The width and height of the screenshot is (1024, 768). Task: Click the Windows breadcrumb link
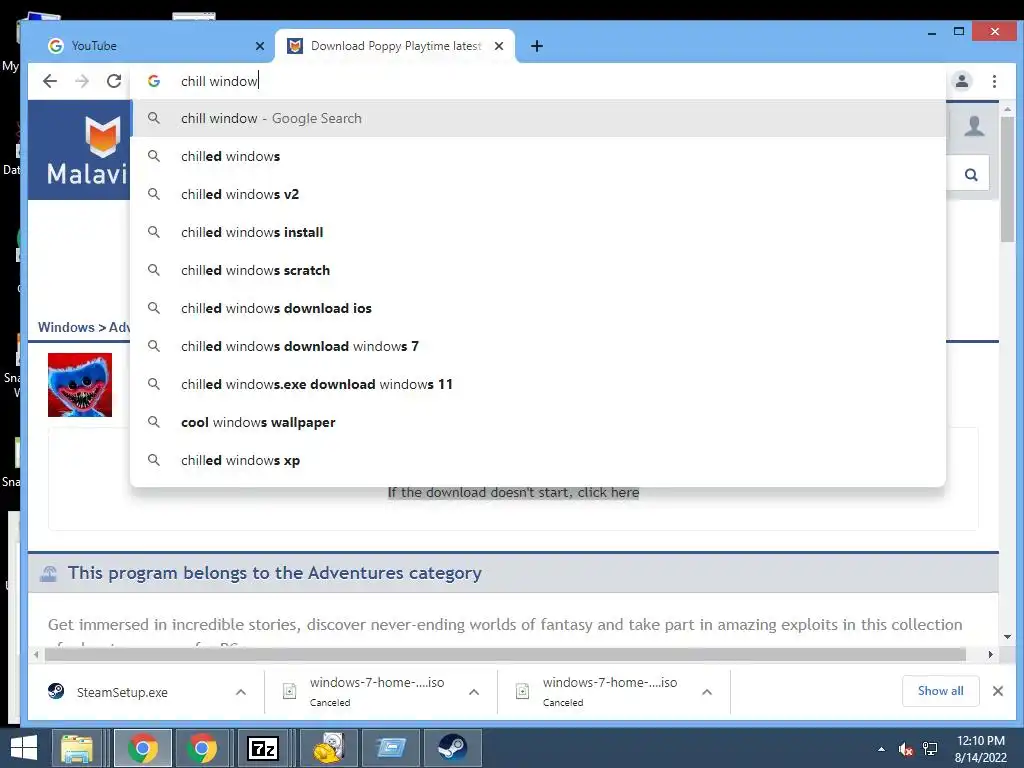66,327
